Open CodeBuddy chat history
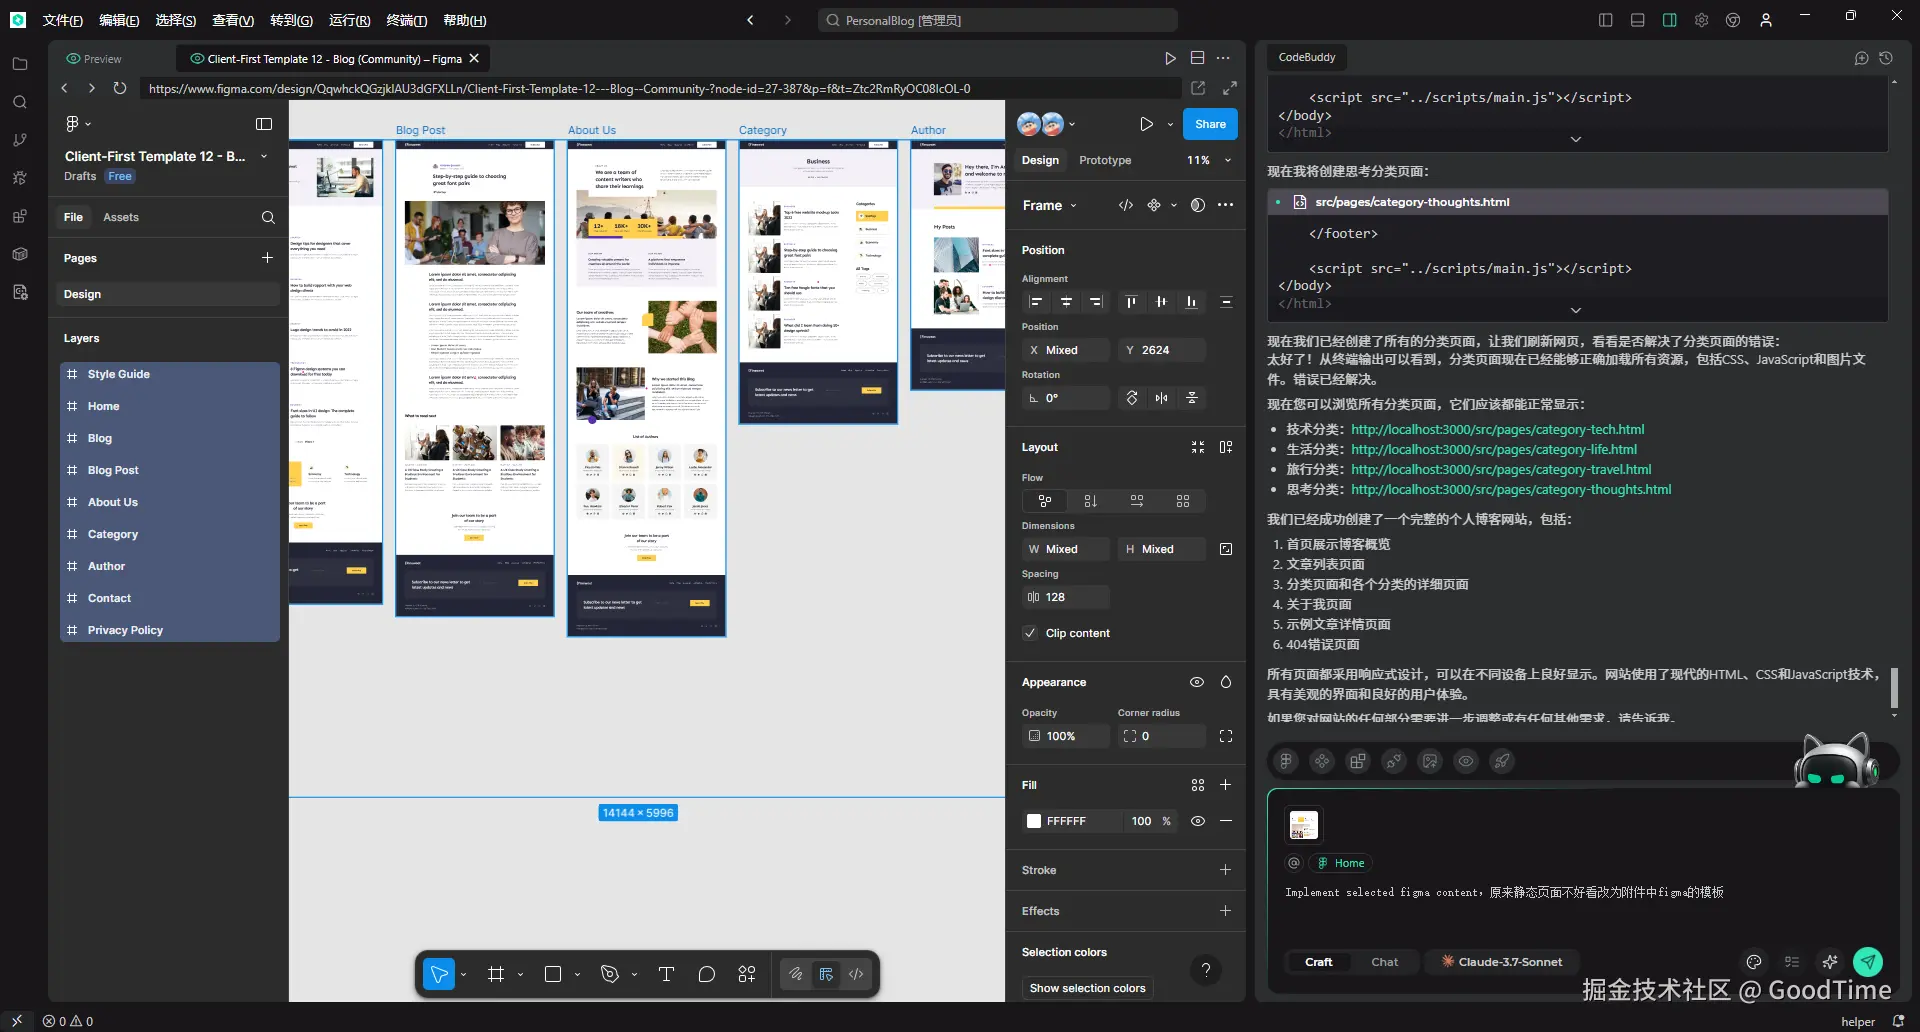 (1886, 58)
